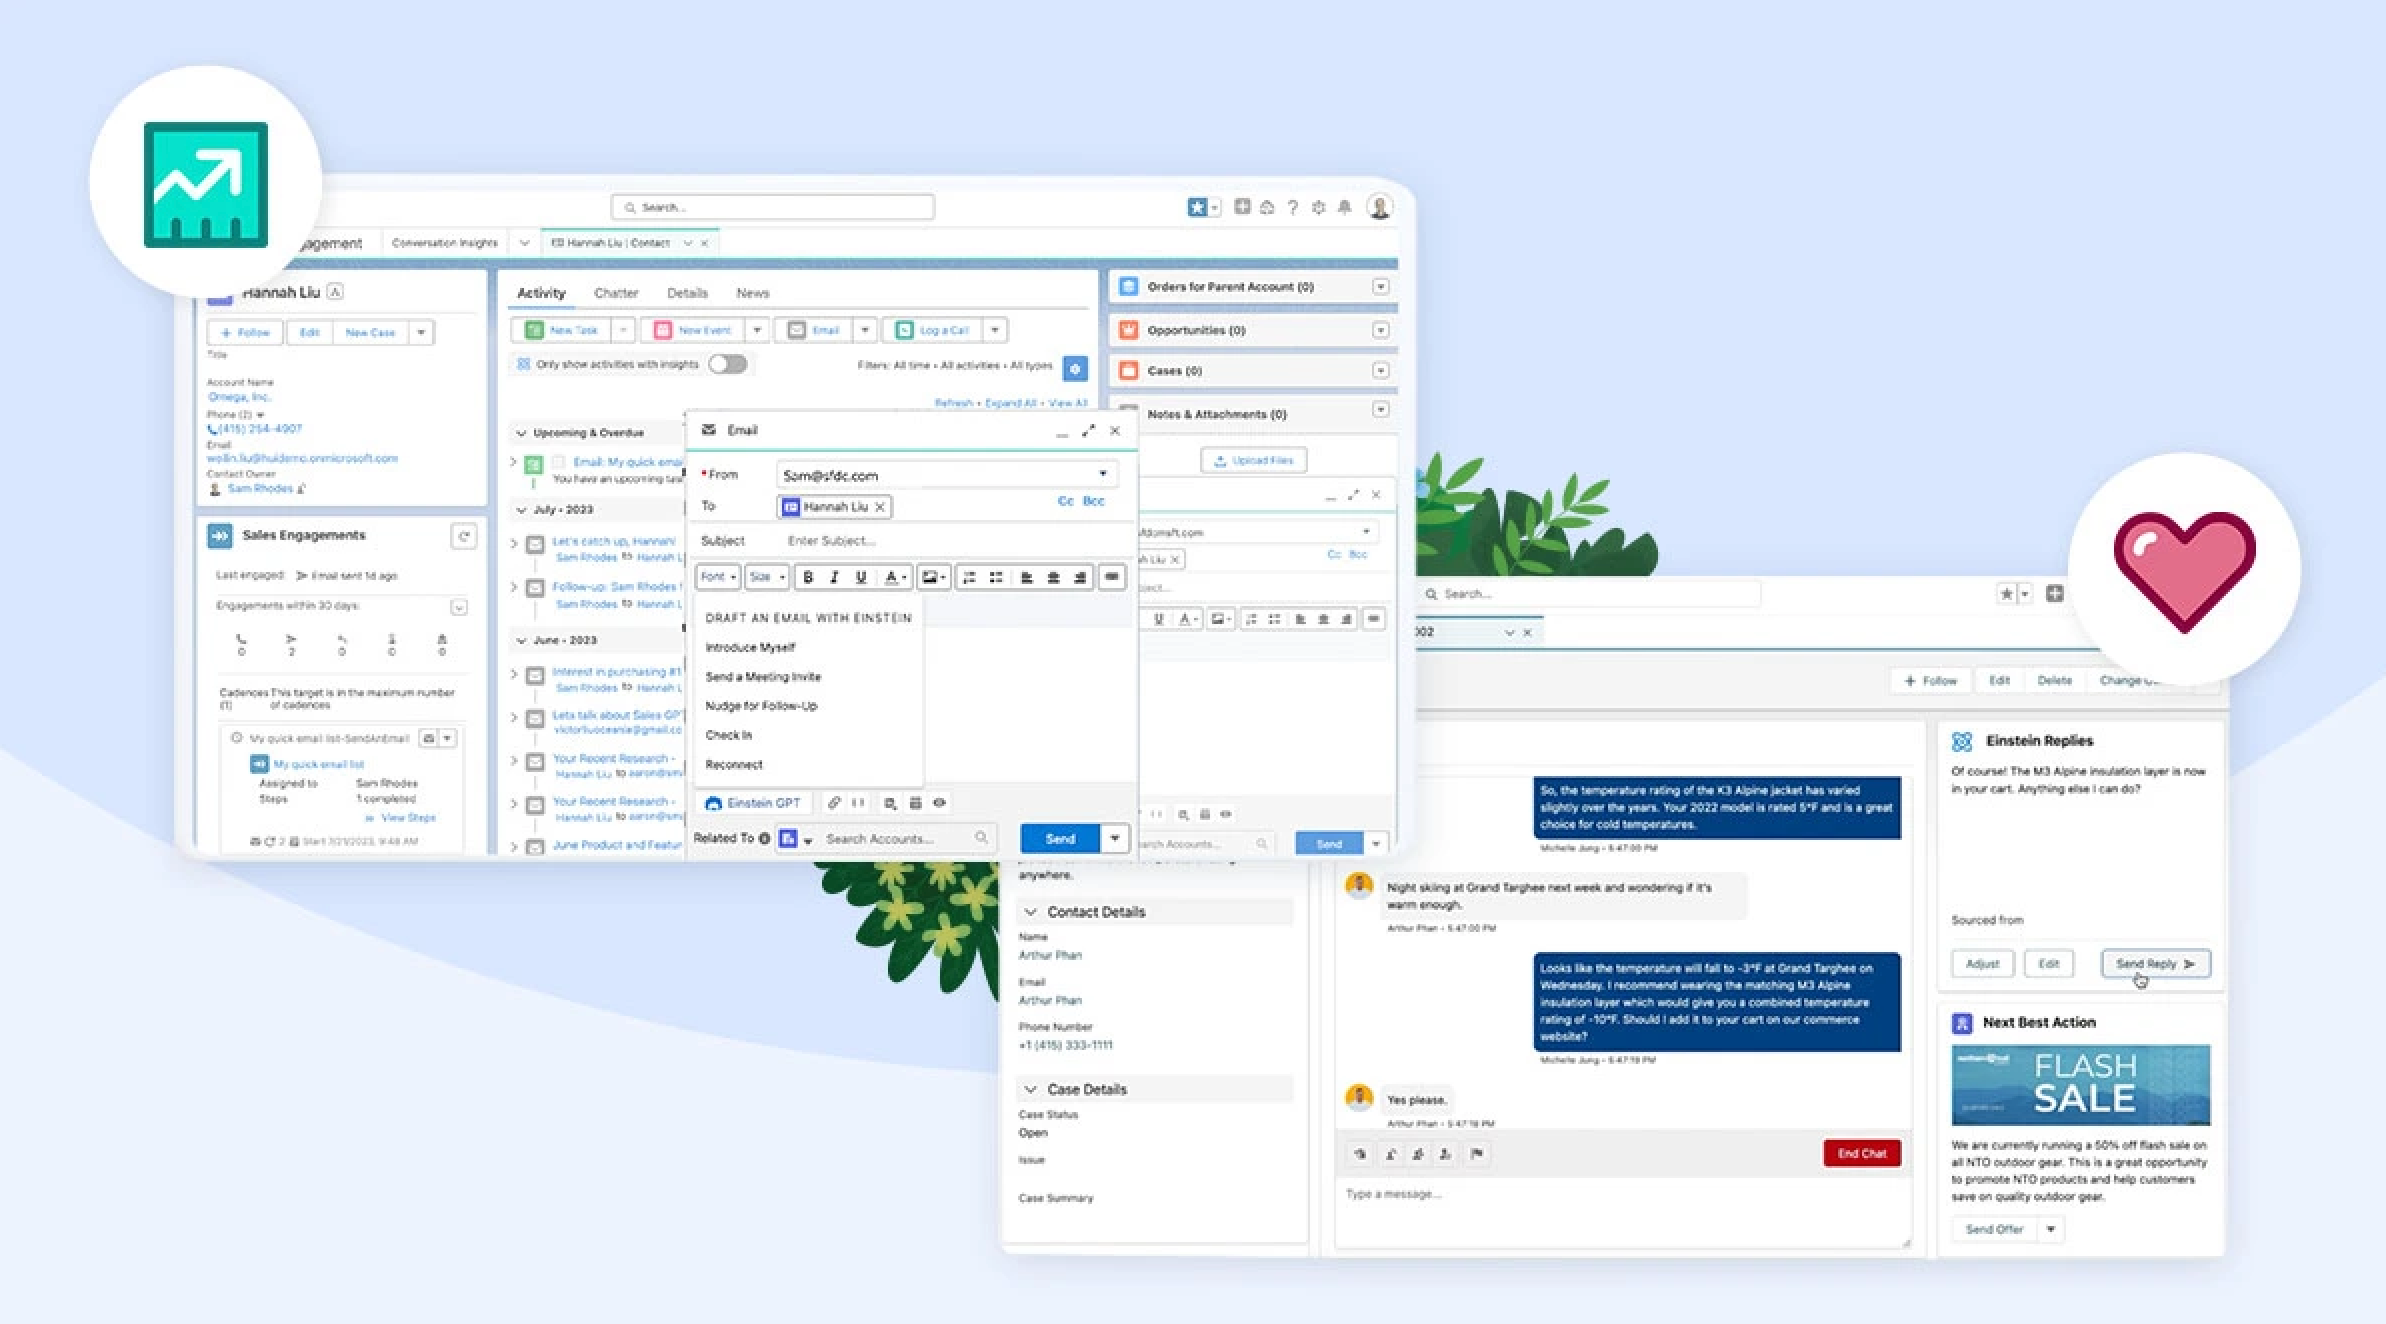The width and height of the screenshot is (2386, 1324).
Task: Select Nudge for Follow-Up menu option
Action: pyautogui.click(x=761, y=706)
